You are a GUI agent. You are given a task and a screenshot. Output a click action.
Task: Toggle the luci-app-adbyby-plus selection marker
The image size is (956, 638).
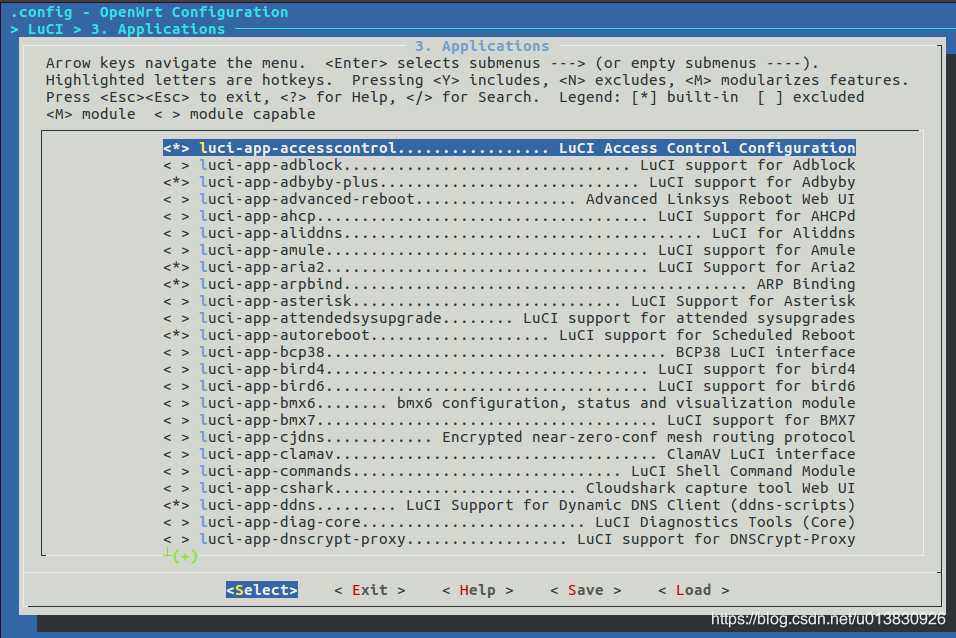pos(176,182)
